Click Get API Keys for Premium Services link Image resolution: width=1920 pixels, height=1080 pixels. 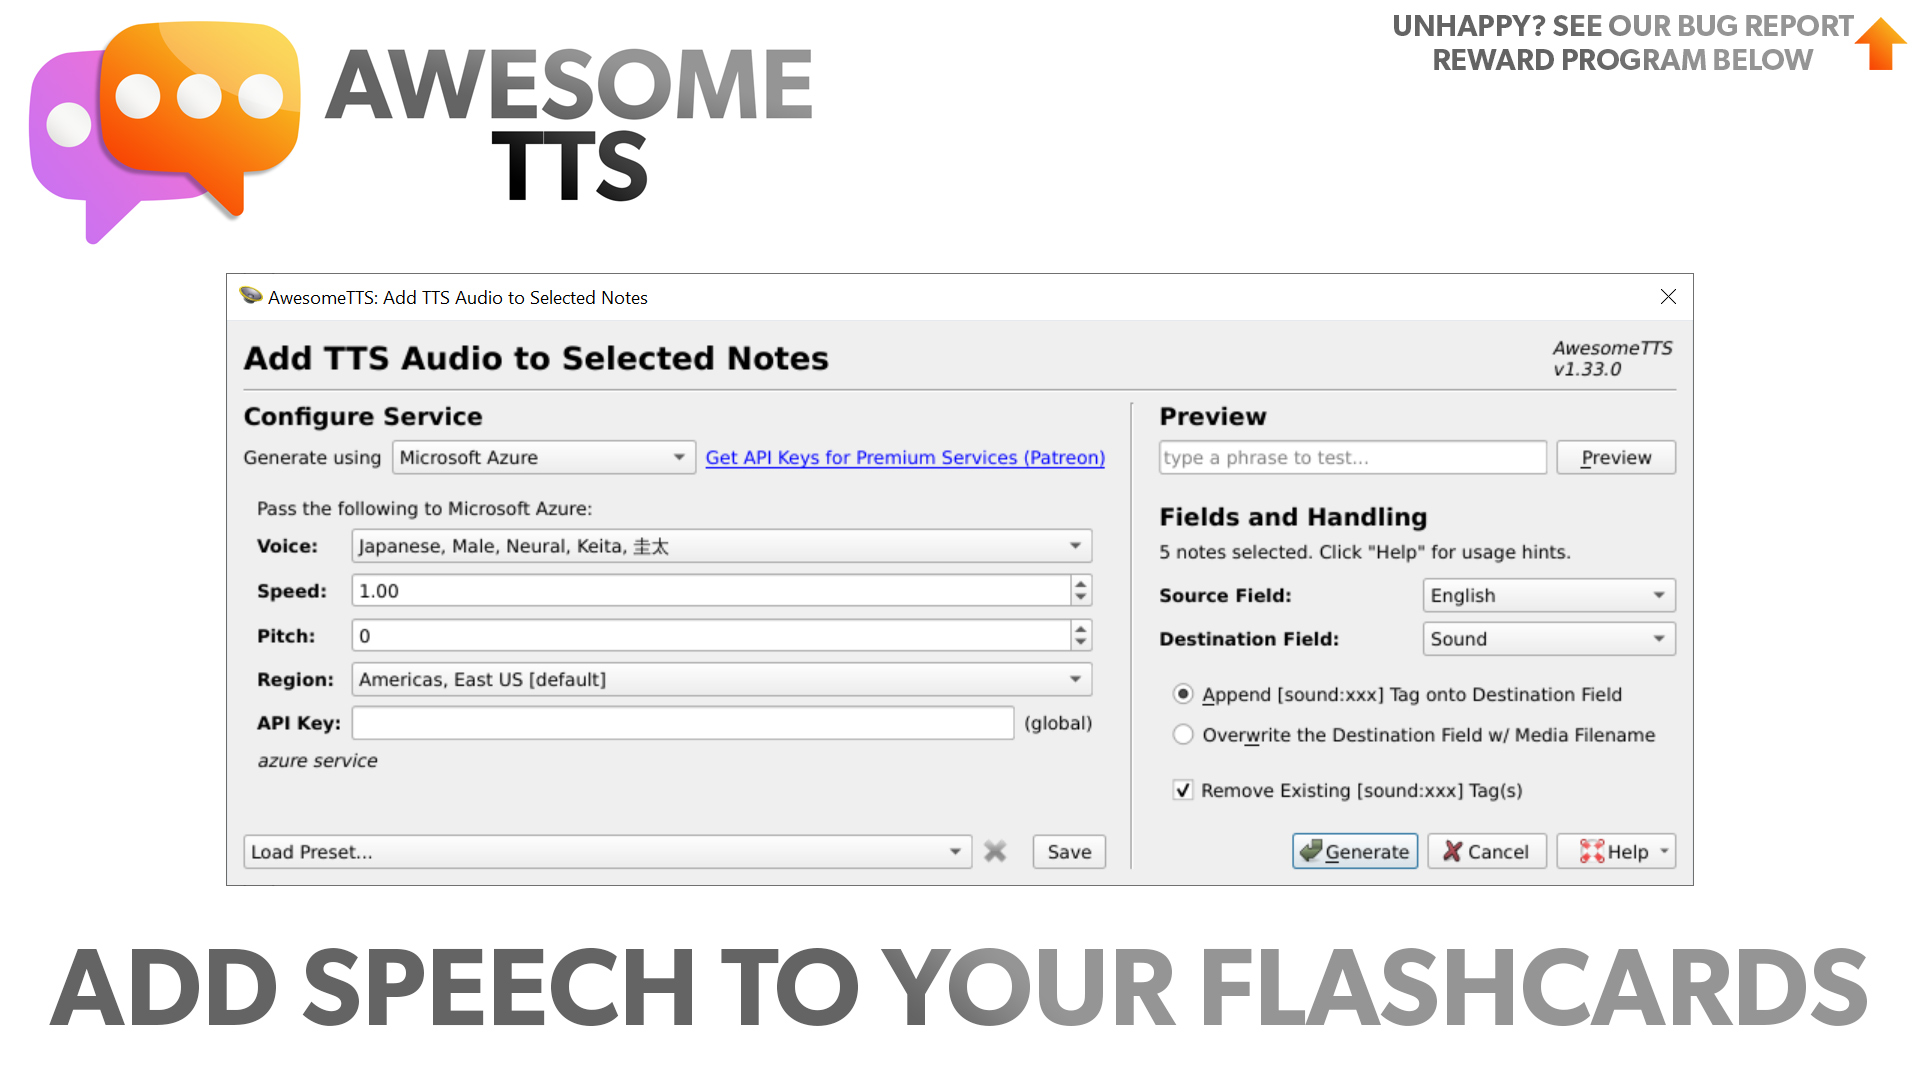coord(905,456)
